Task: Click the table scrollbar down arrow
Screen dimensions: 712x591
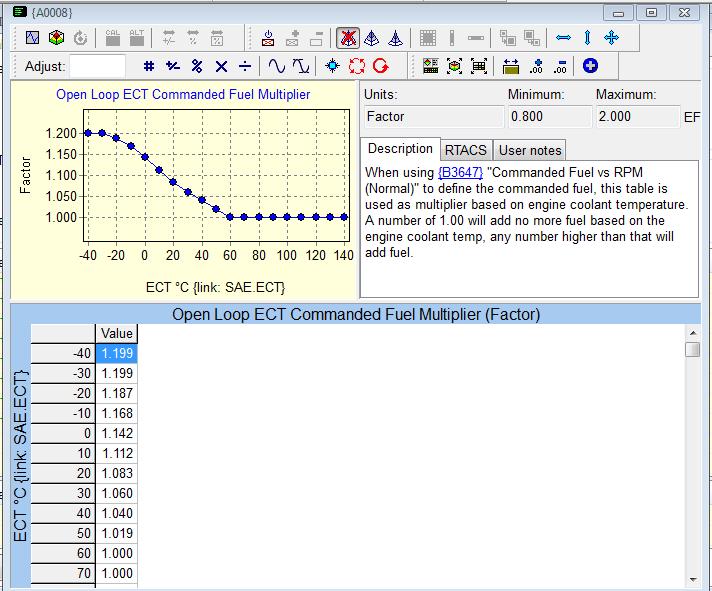Action: pos(693,580)
